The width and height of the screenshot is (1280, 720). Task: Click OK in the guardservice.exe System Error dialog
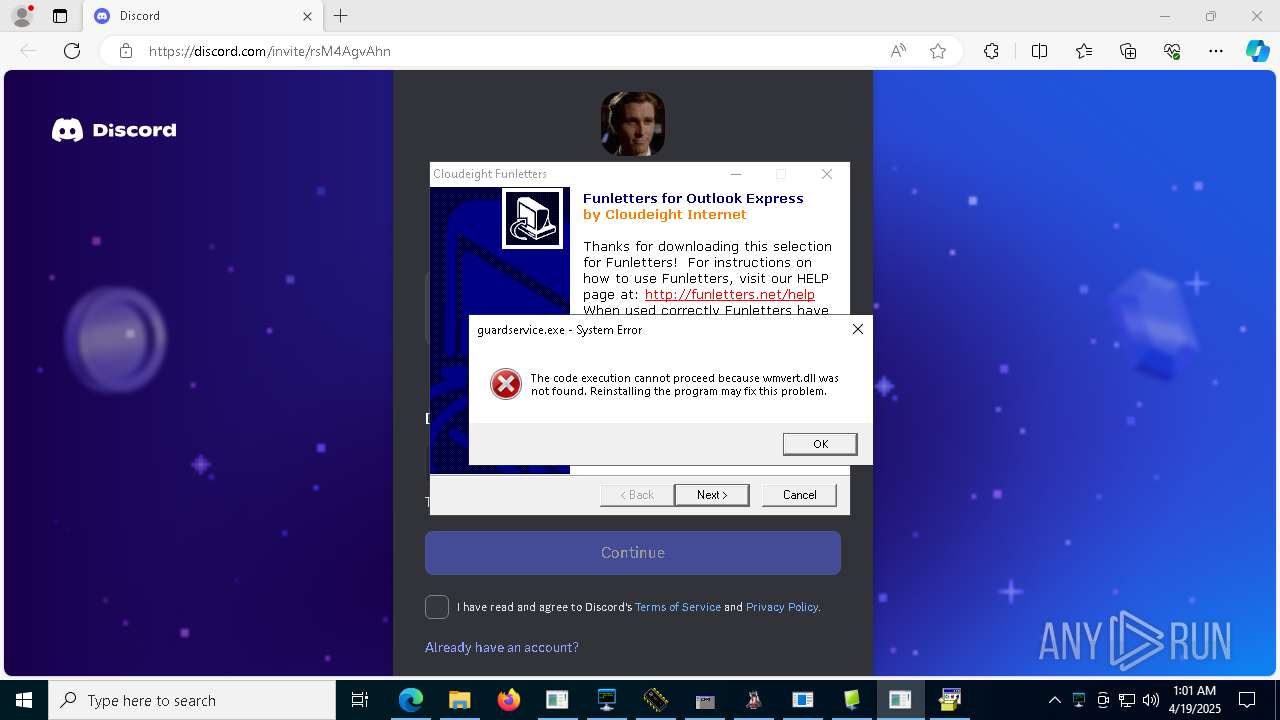[x=820, y=444]
